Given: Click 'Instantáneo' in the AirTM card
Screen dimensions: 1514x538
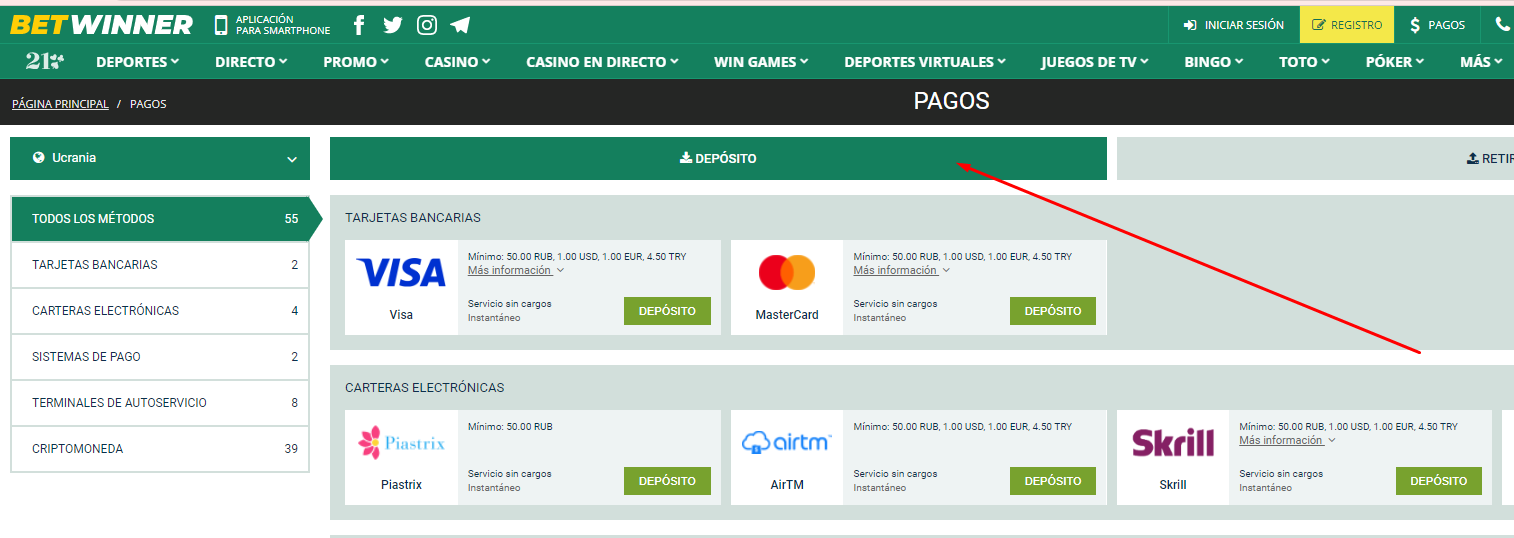Looking at the screenshot, I should [880, 488].
